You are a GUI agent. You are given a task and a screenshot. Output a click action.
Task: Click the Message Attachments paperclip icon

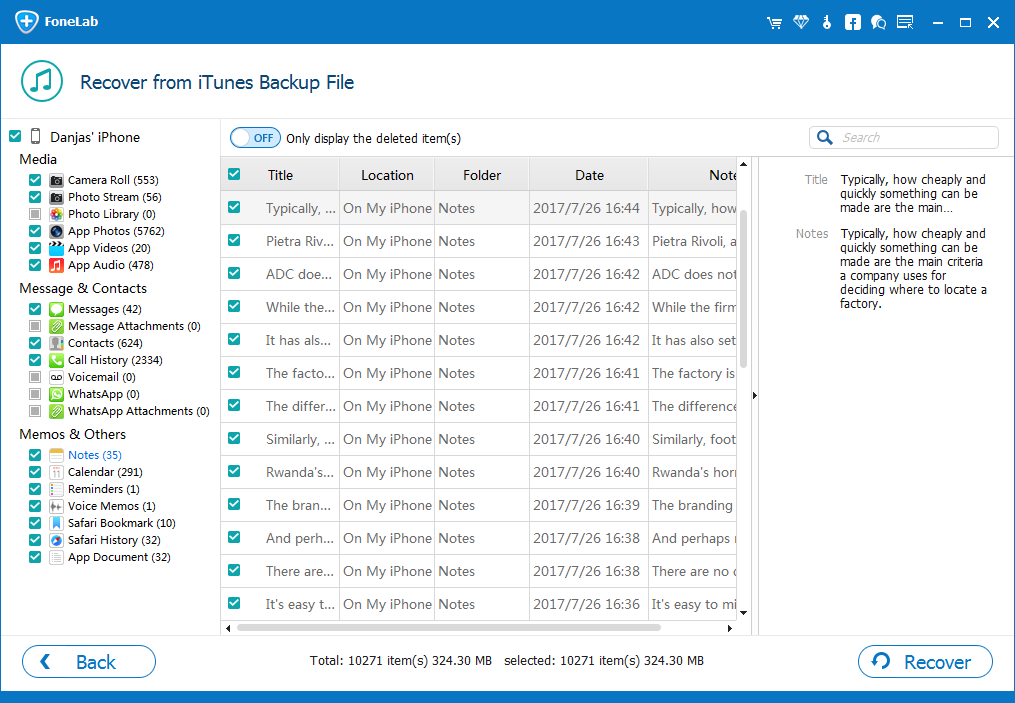56,326
